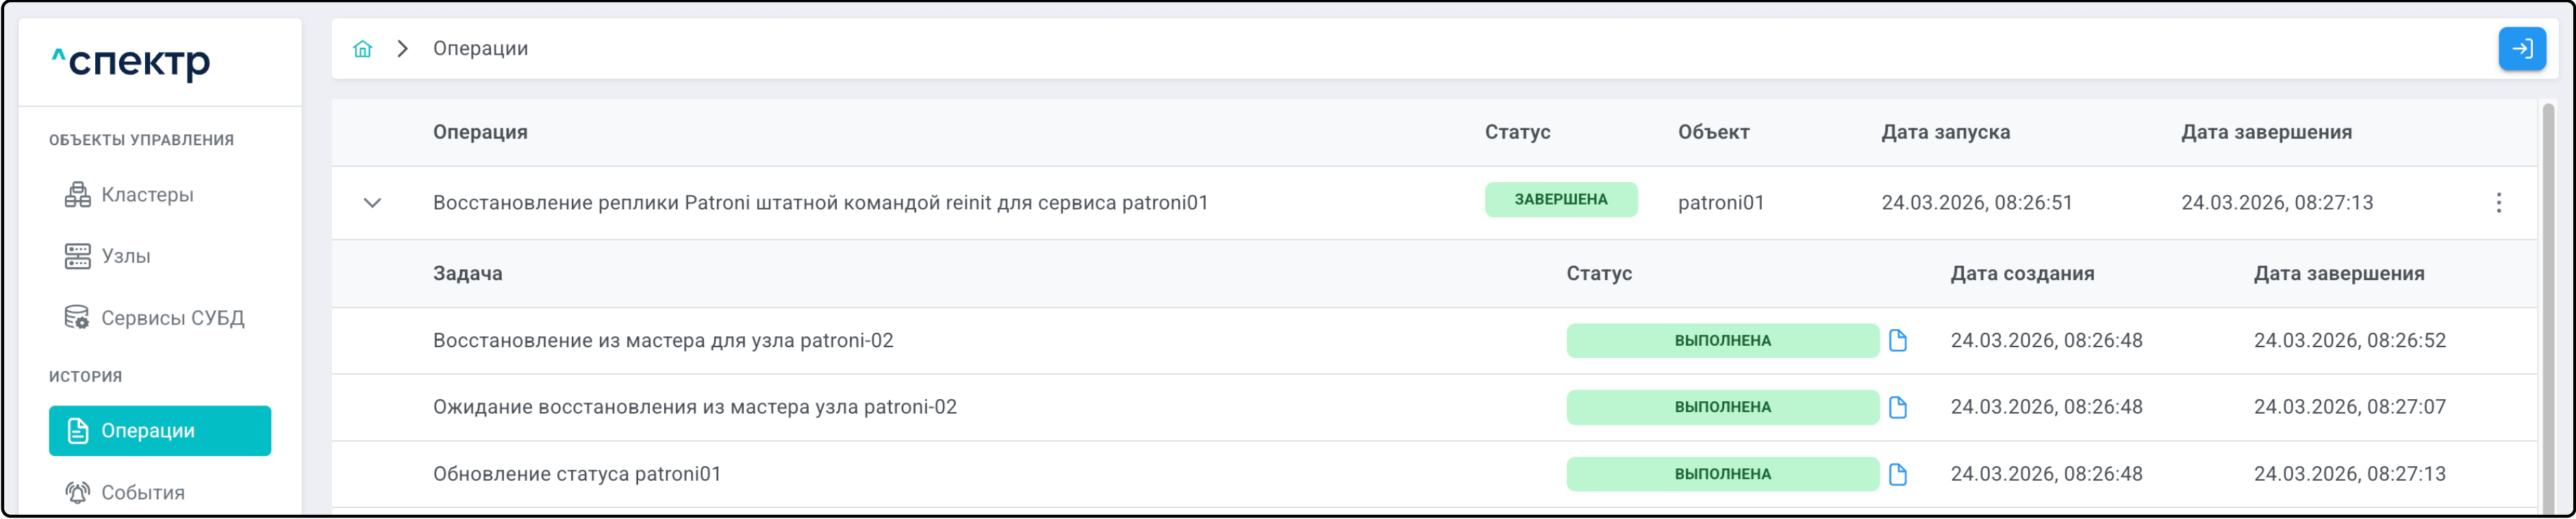Click the Сервисы СУБД database icon
Image resolution: width=2576 pixels, height=519 pixels.
[x=77, y=318]
